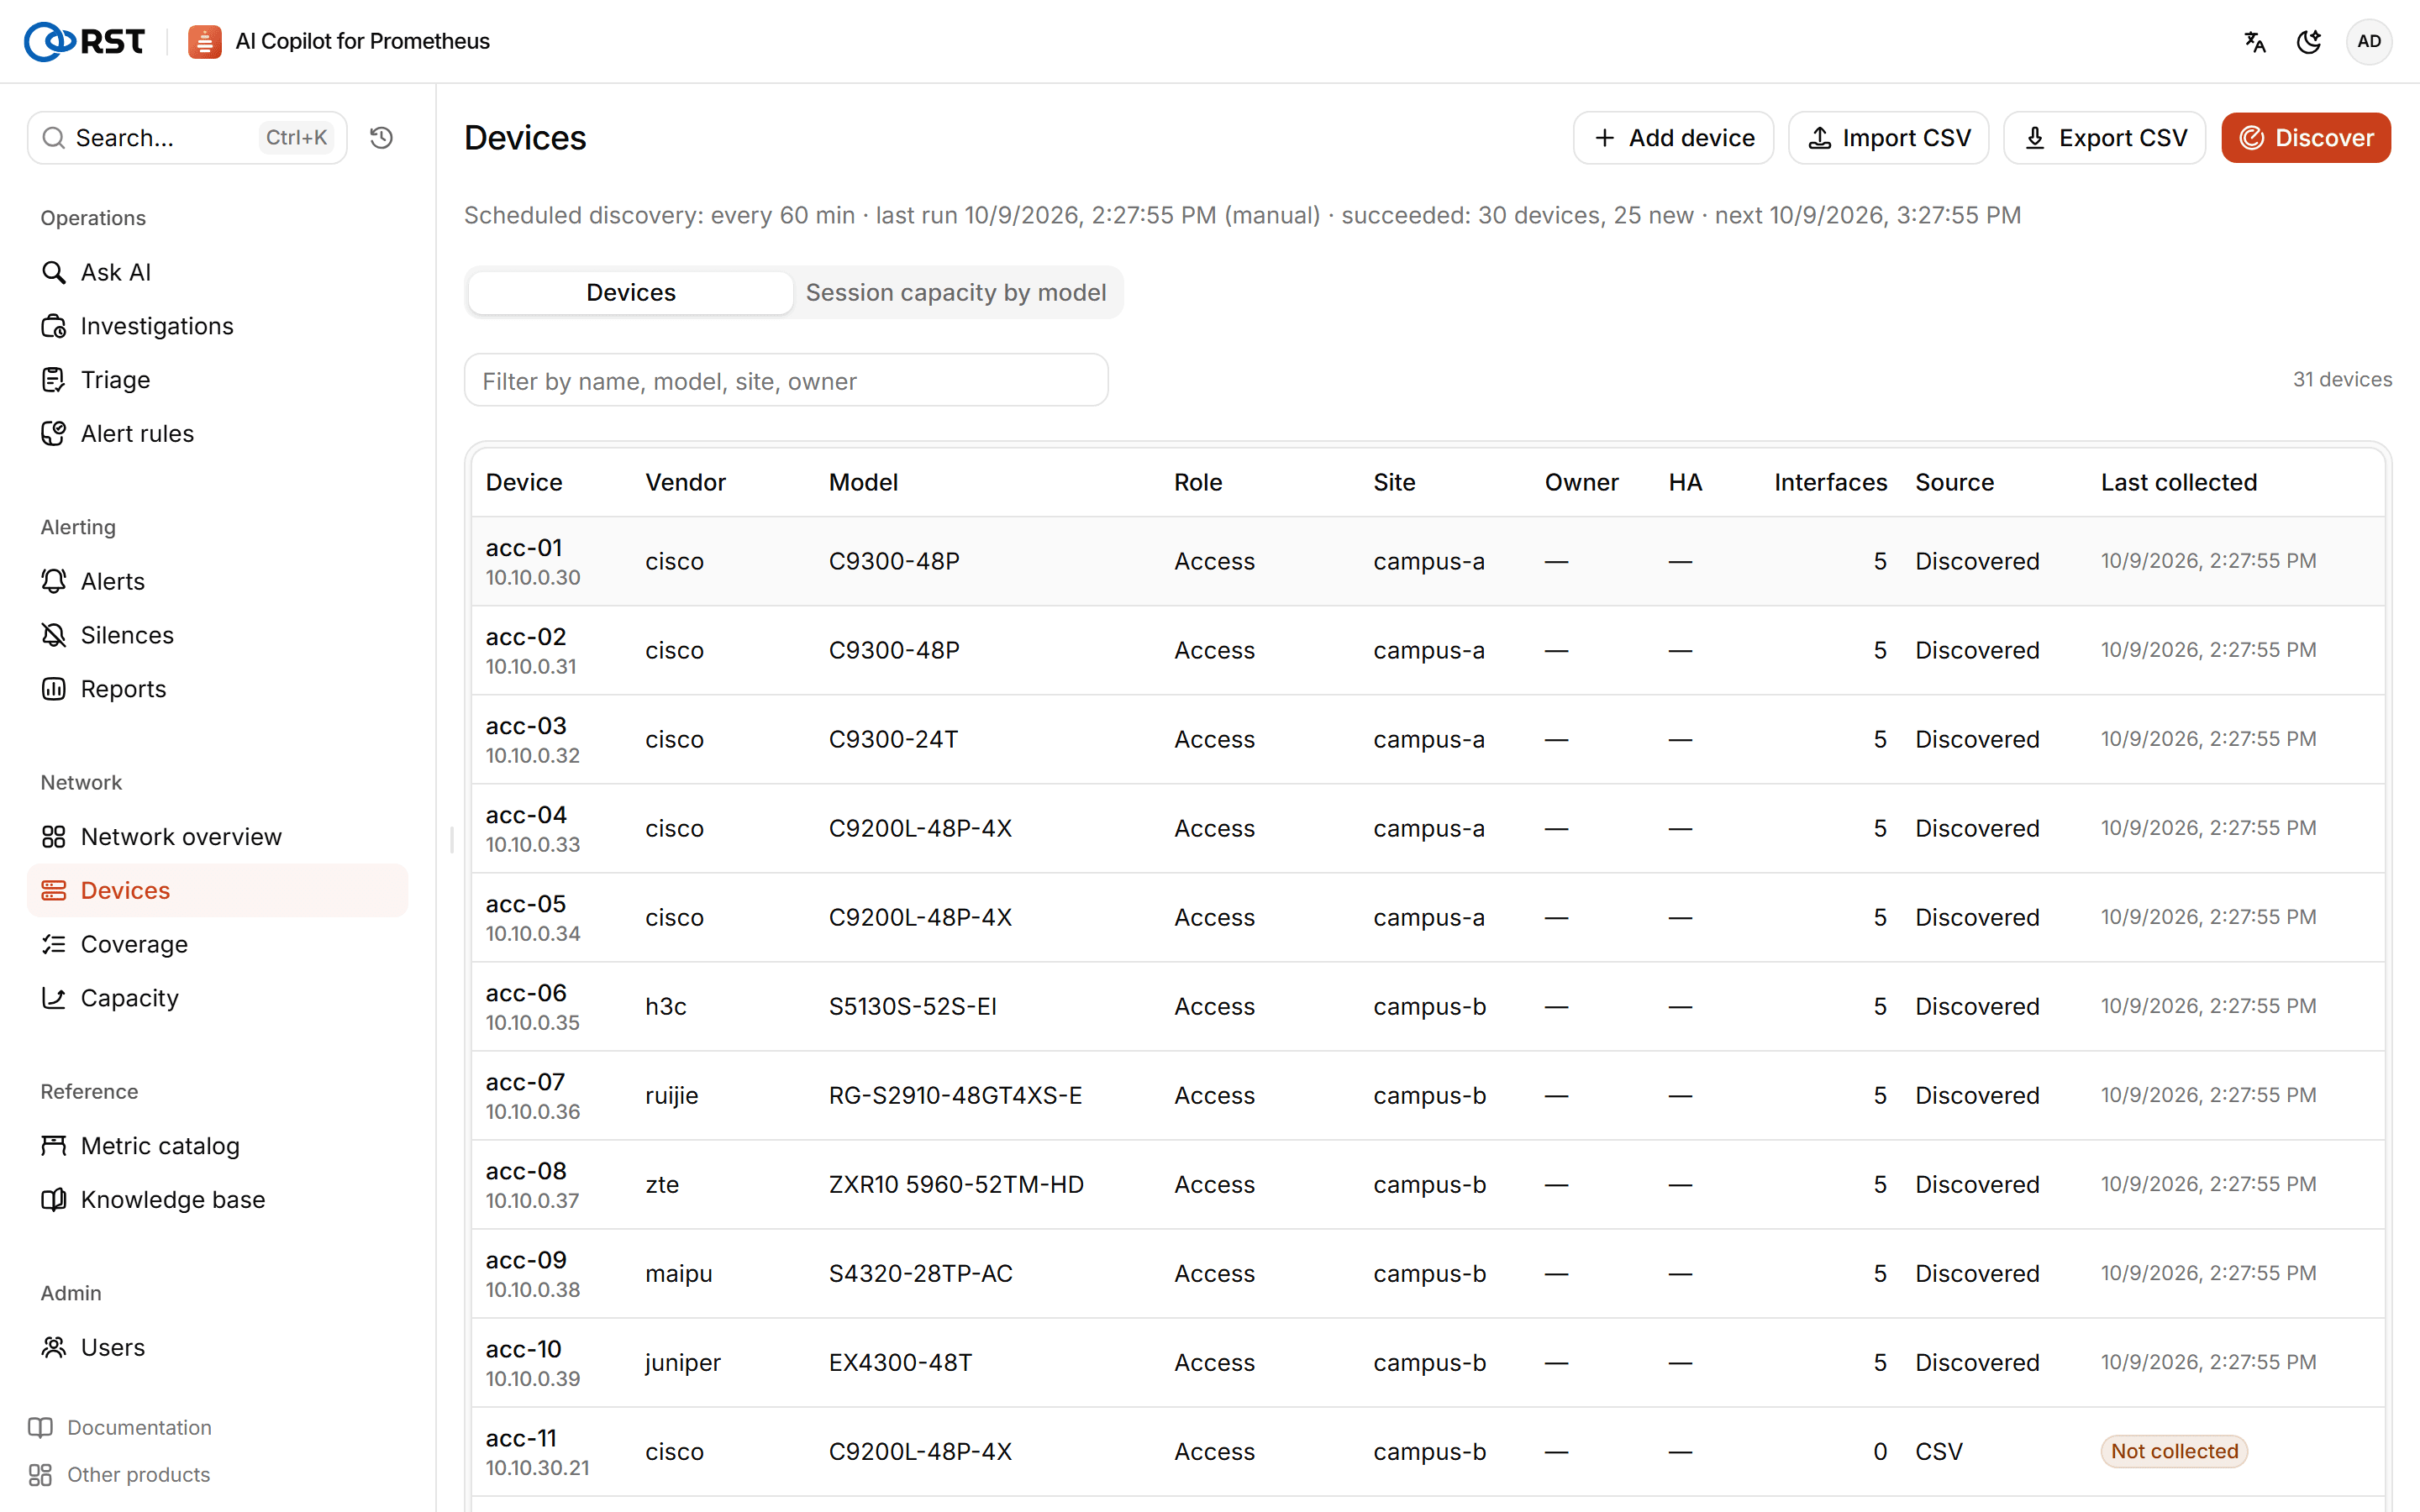Click the Users people icon
Screen dimensions: 2420x1512
53,1348
